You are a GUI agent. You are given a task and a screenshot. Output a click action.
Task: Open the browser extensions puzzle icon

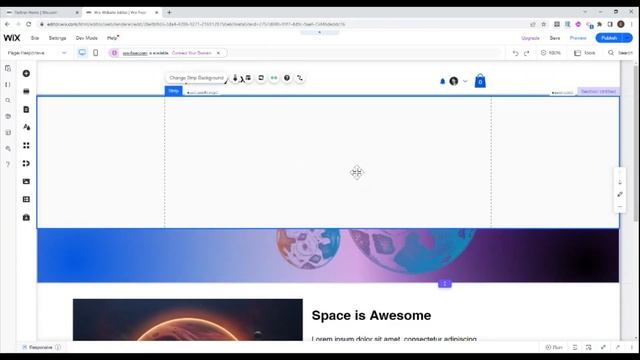click(x=599, y=24)
